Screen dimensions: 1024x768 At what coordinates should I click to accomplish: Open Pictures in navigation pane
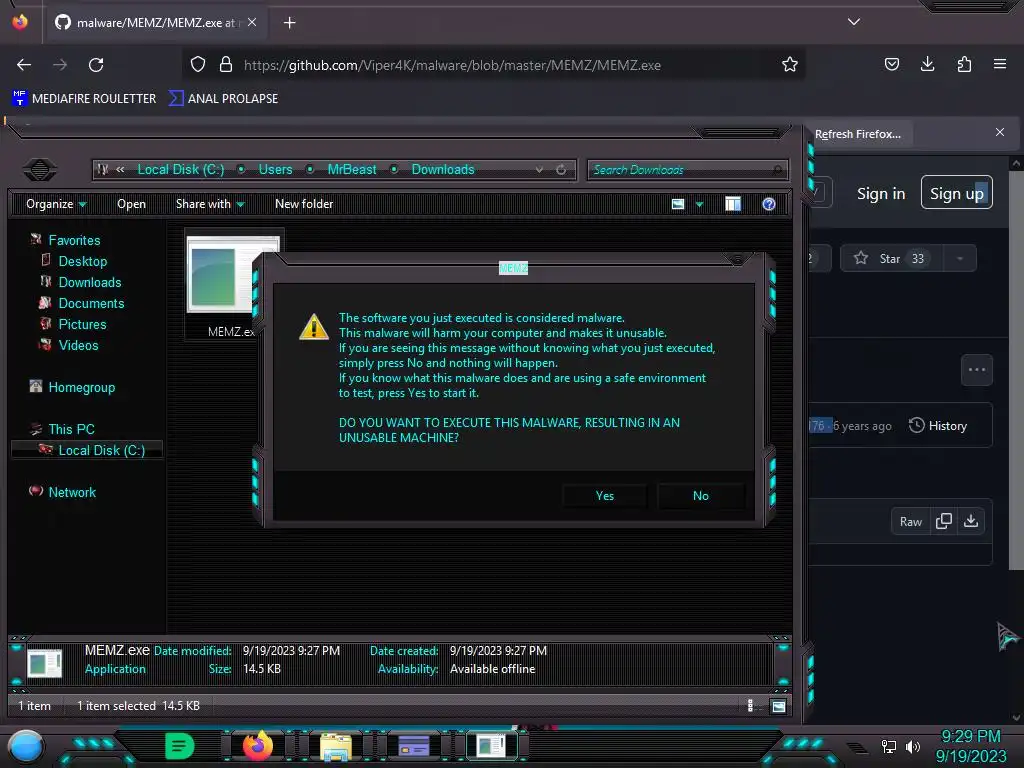pyautogui.click(x=82, y=324)
